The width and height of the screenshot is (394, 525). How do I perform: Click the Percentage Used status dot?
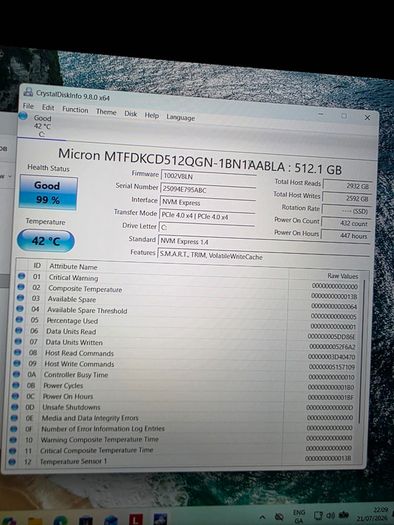click(19, 319)
